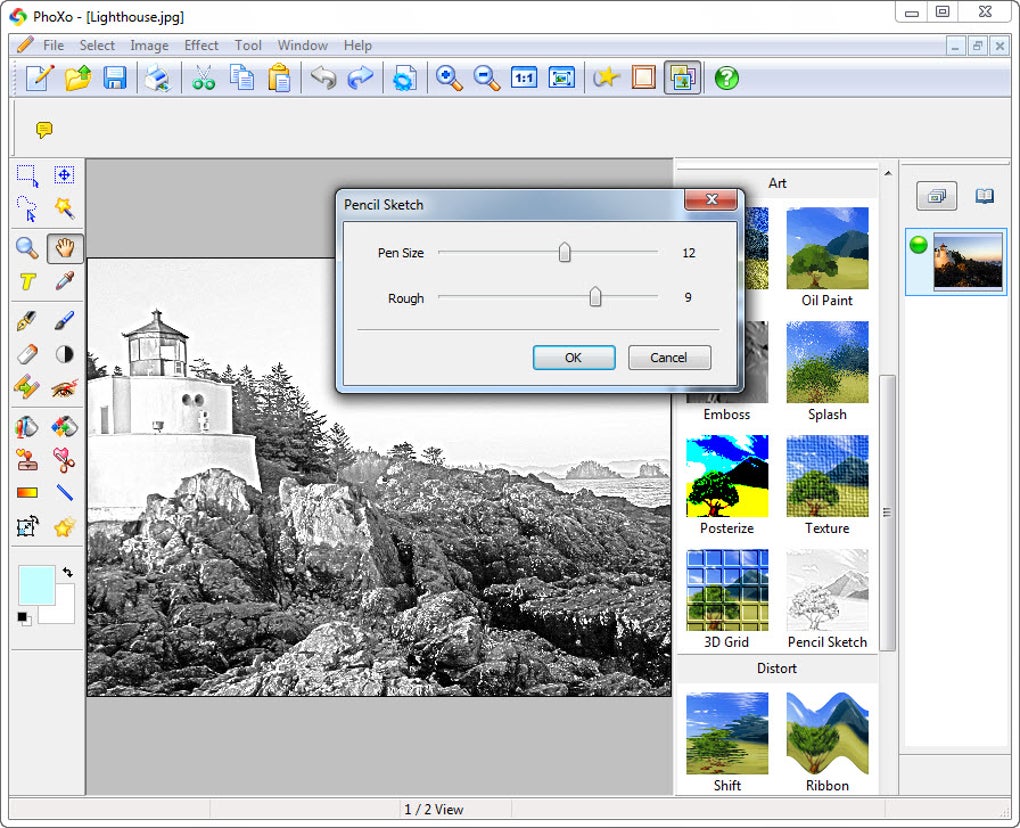Click the Pen Size slider handle
This screenshot has height=828, width=1020.
click(565, 252)
